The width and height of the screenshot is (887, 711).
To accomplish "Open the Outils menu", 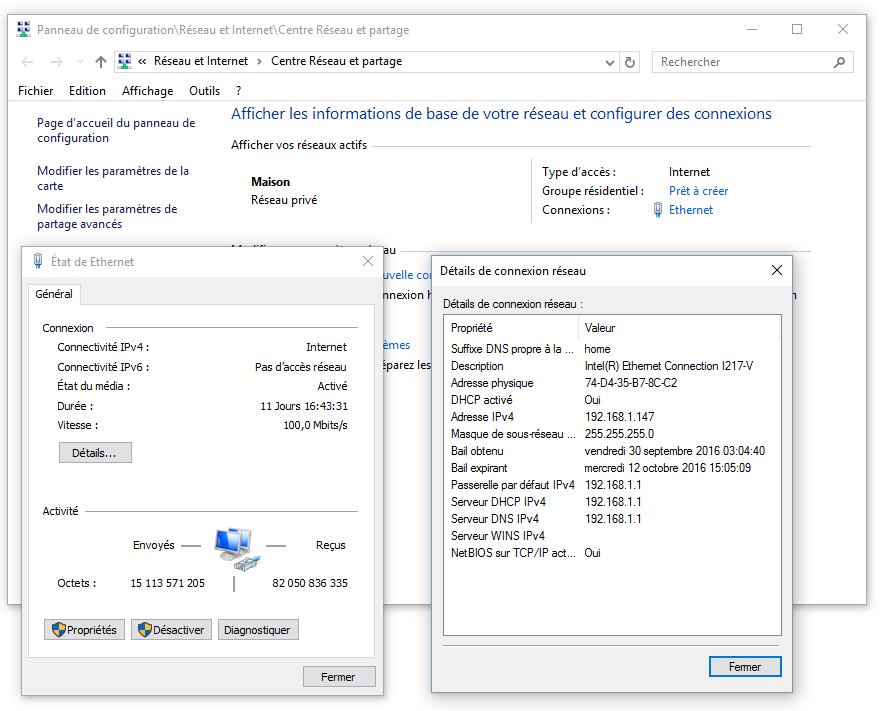I will click(x=204, y=91).
